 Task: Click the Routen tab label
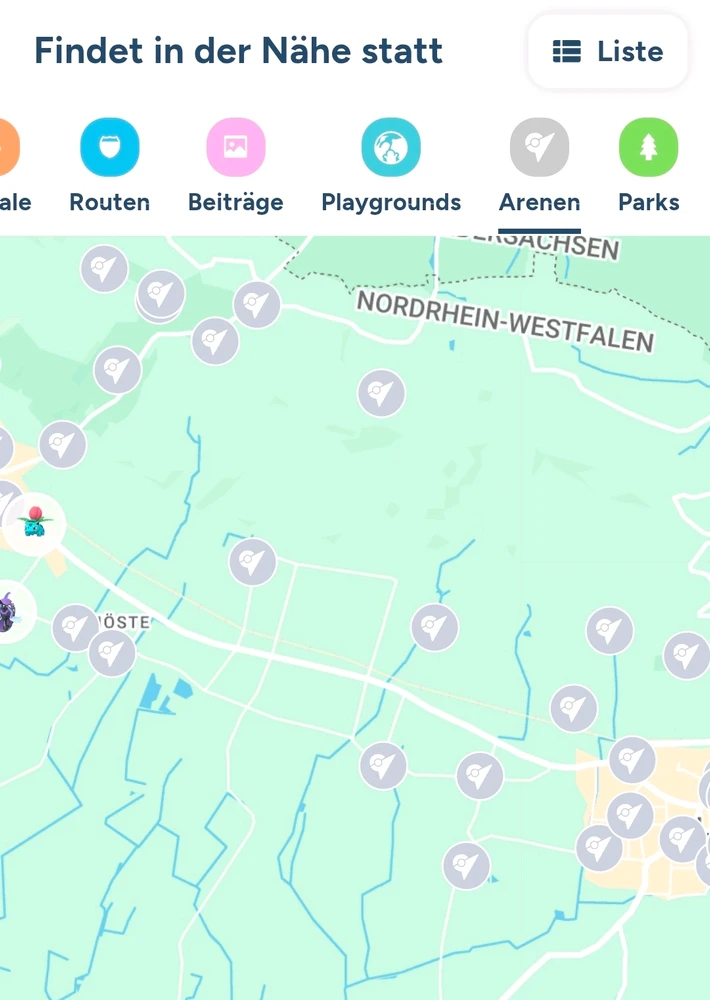pyautogui.click(x=110, y=202)
